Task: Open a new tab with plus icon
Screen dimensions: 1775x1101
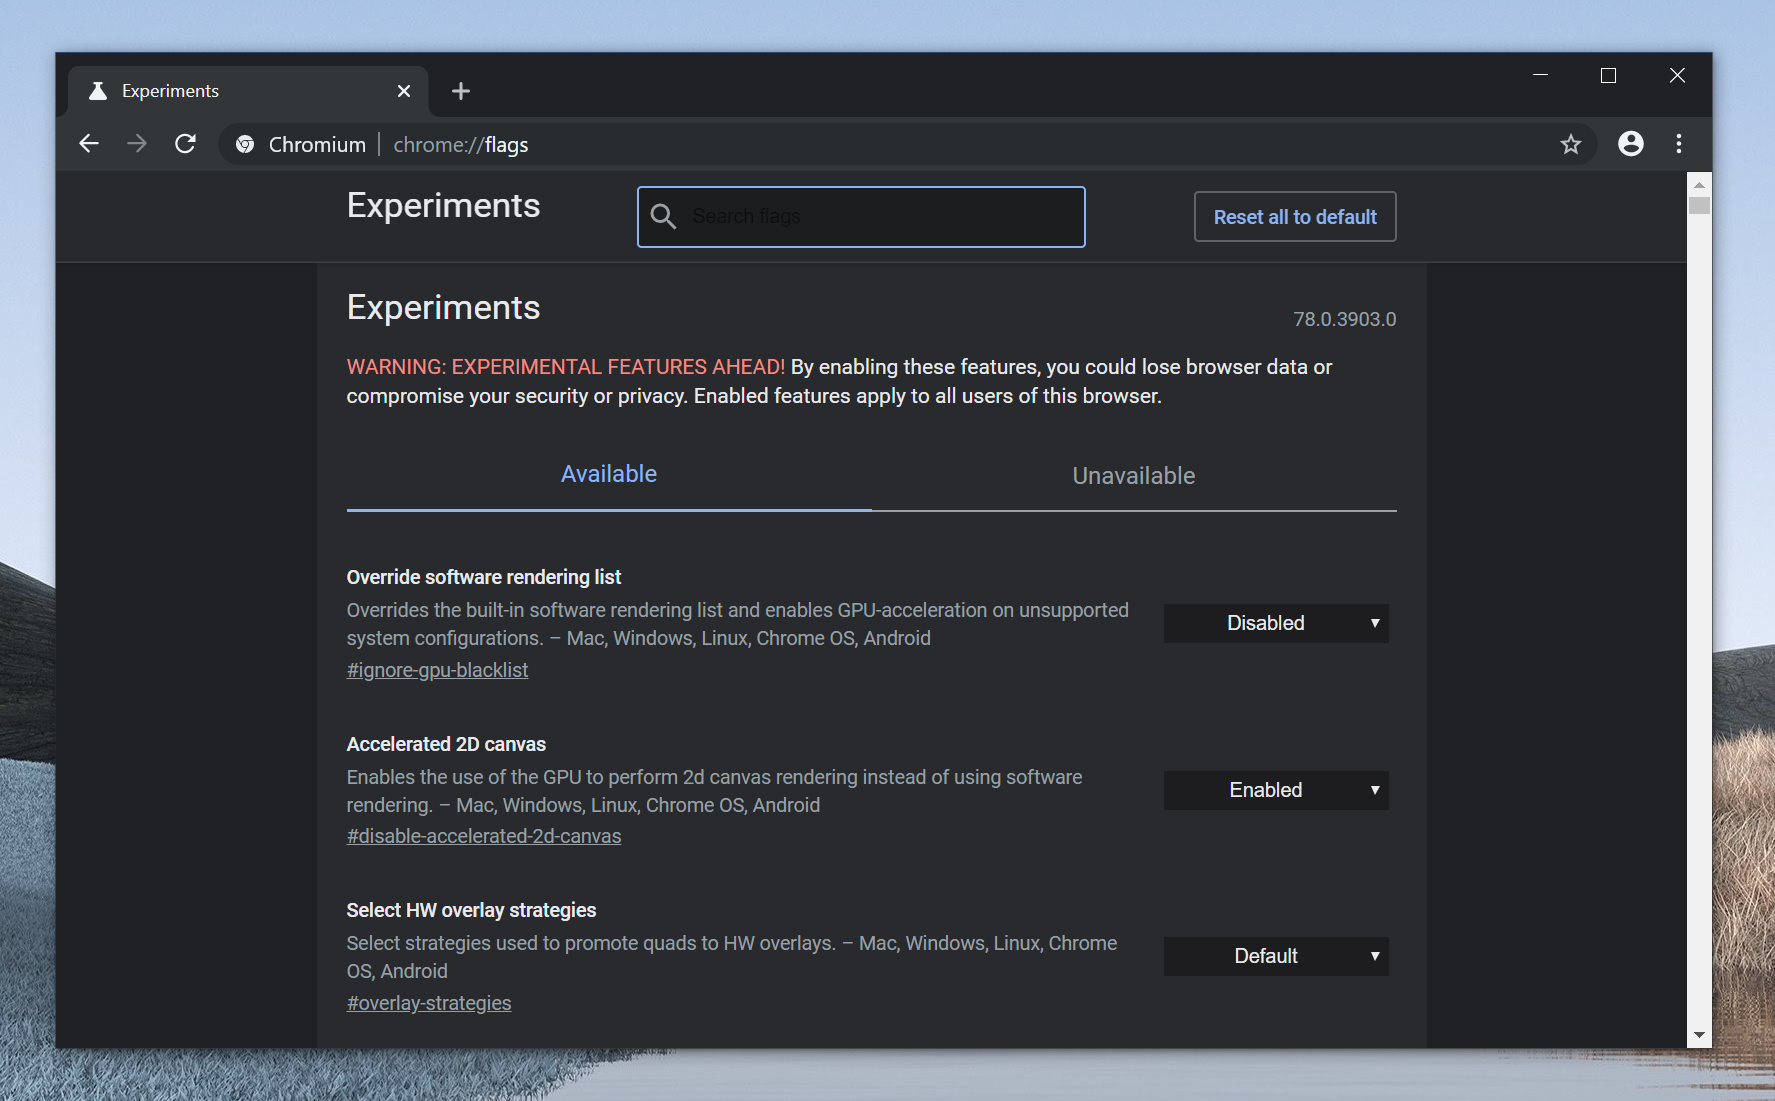Action: coord(460,91)
